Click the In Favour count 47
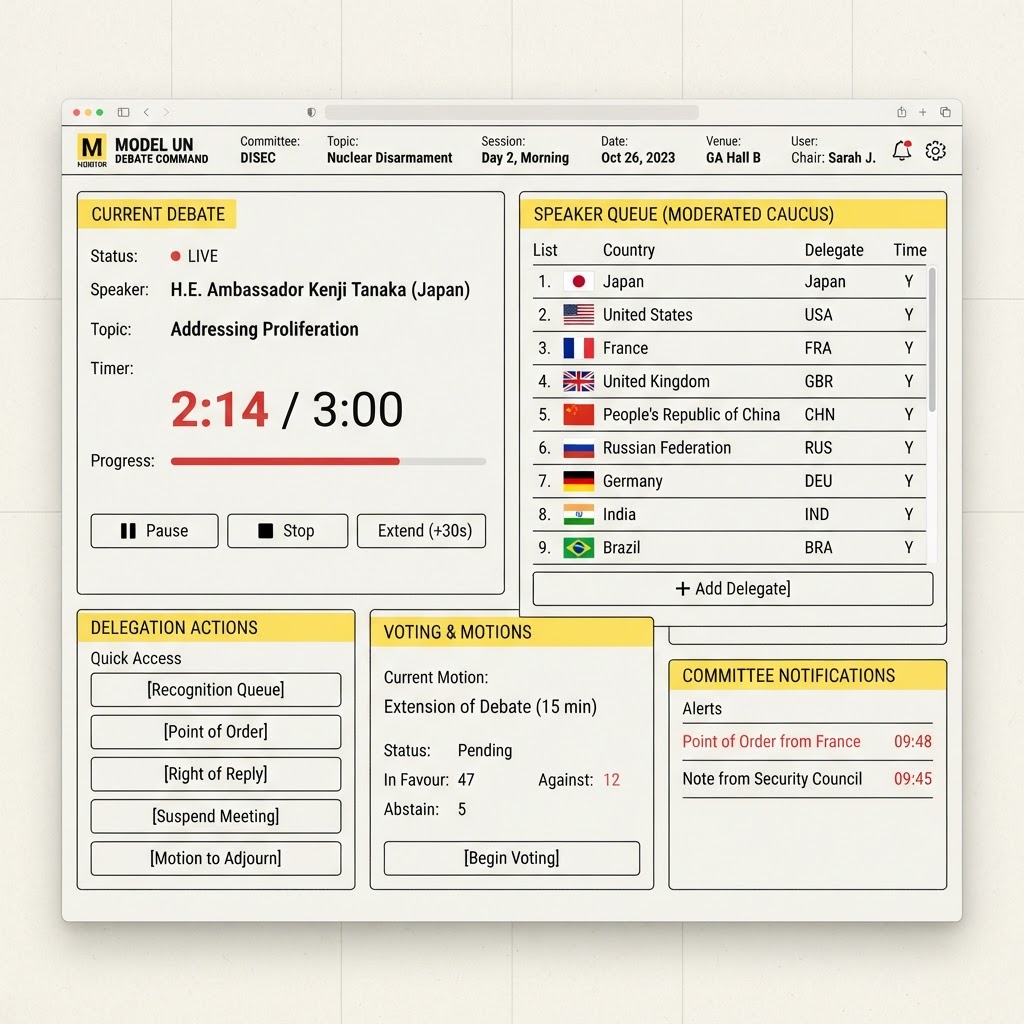Viewport: 1024px width, 1024px height. tap(466, 780)
